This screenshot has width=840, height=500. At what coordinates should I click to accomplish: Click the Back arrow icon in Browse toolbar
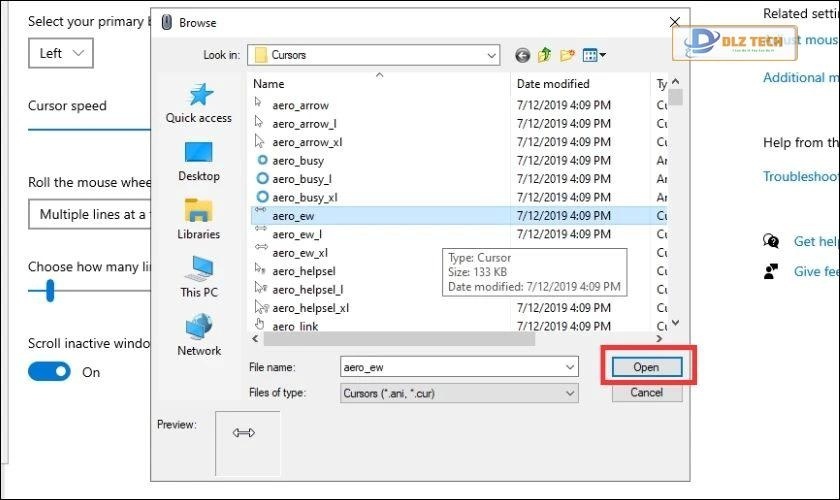[522, 55]
